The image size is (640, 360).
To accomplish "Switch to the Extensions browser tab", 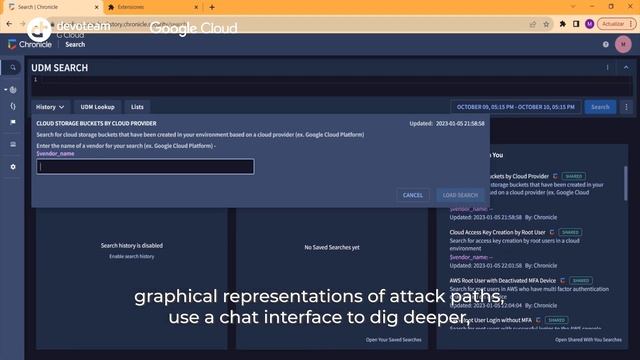I will 153,7.
